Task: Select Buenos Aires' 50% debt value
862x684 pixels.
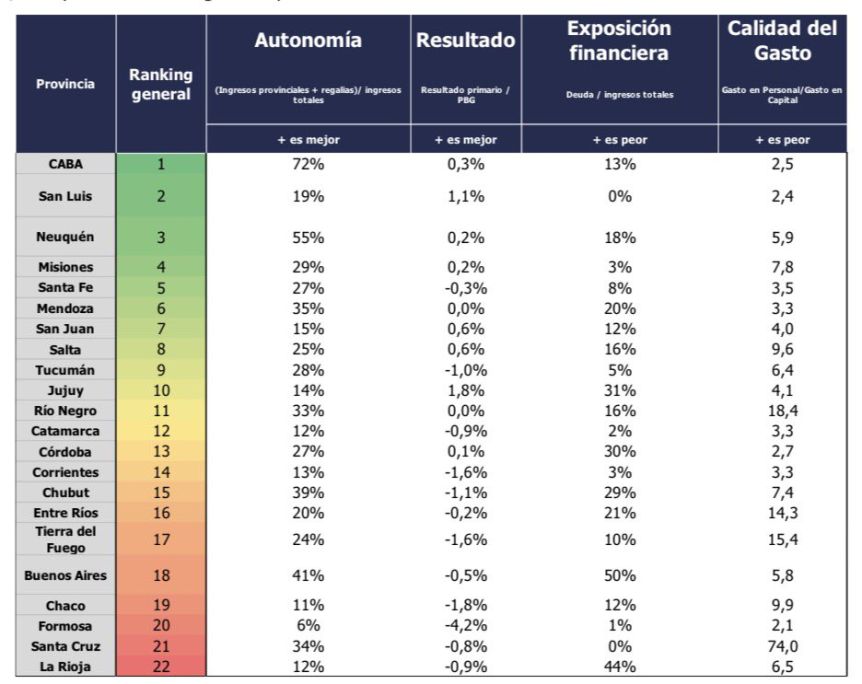Action: coord(619,576)
